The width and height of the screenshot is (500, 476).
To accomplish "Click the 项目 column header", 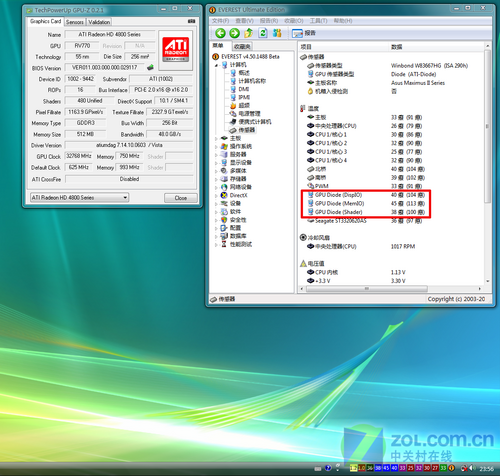I will coord(343,47).
